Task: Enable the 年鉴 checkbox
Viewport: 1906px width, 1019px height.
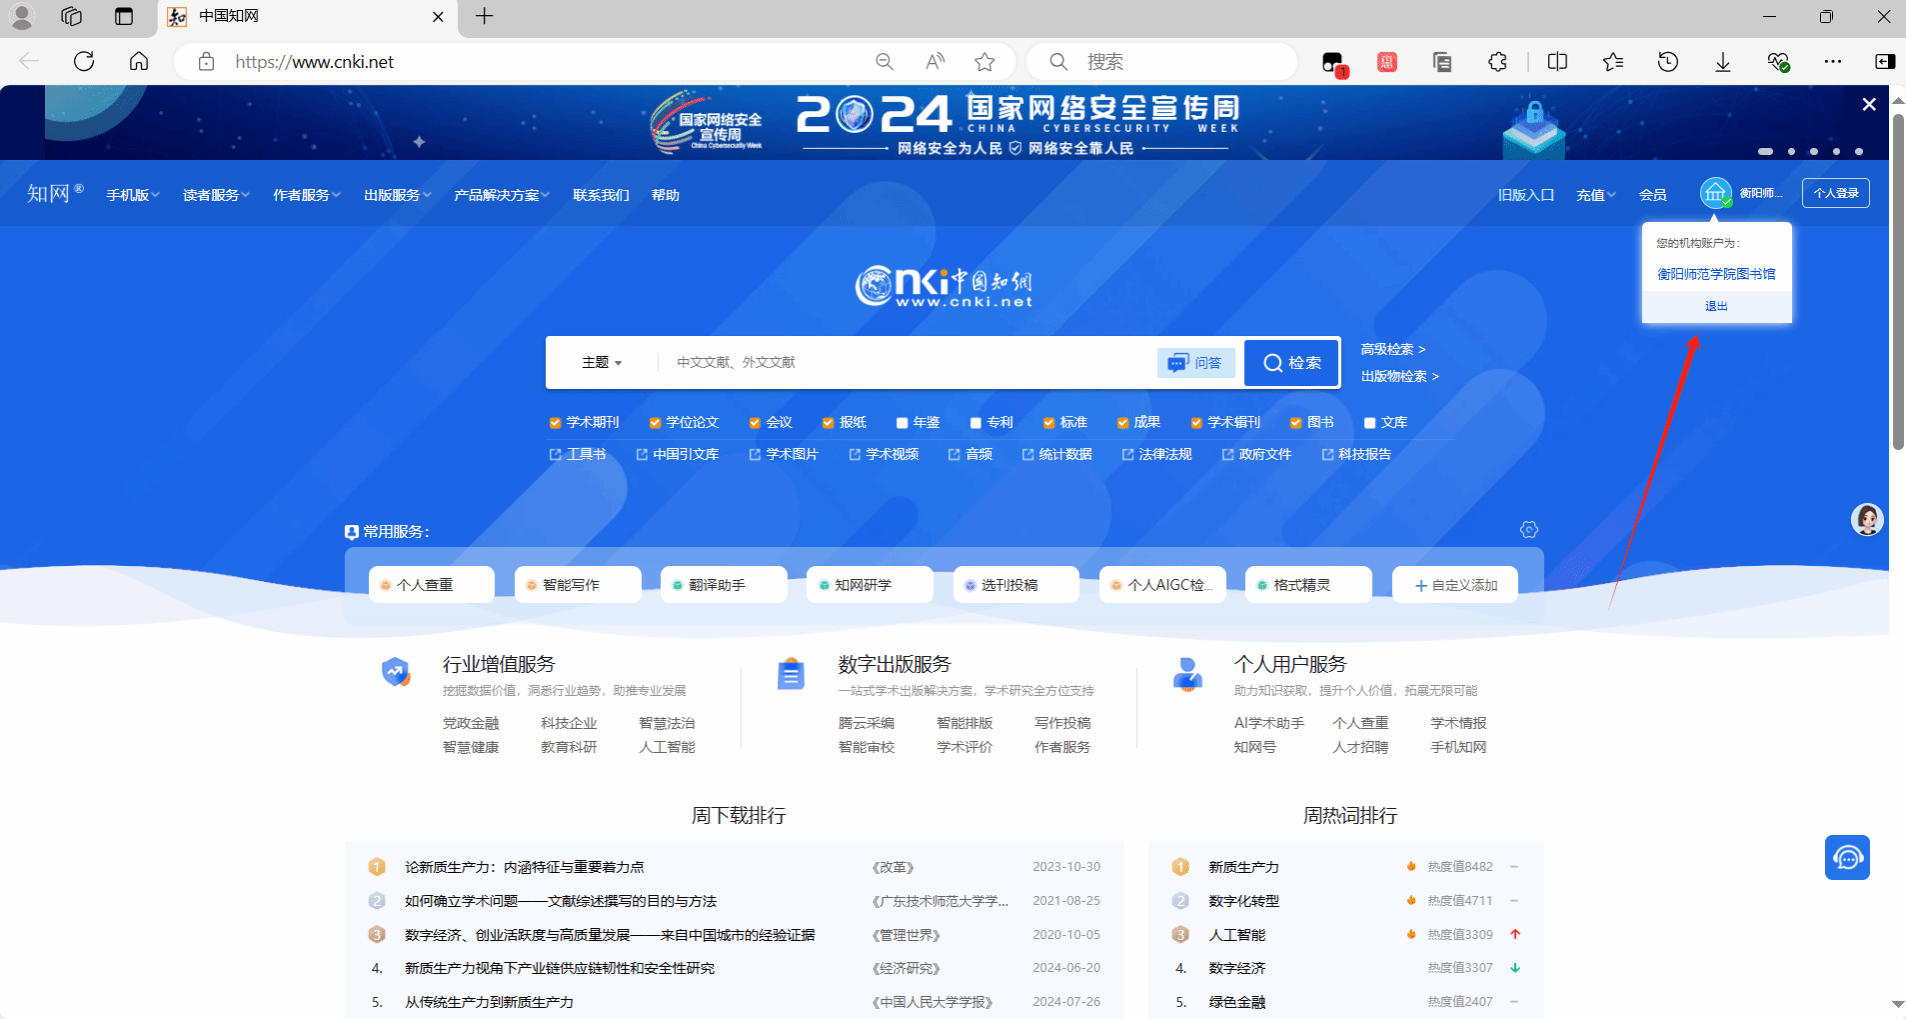Action: pyautogui.click(x=902, y=423)
